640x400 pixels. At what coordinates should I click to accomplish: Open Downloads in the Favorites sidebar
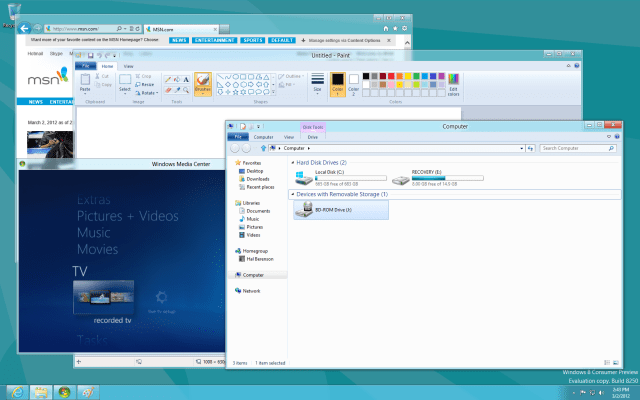point(257,179)
